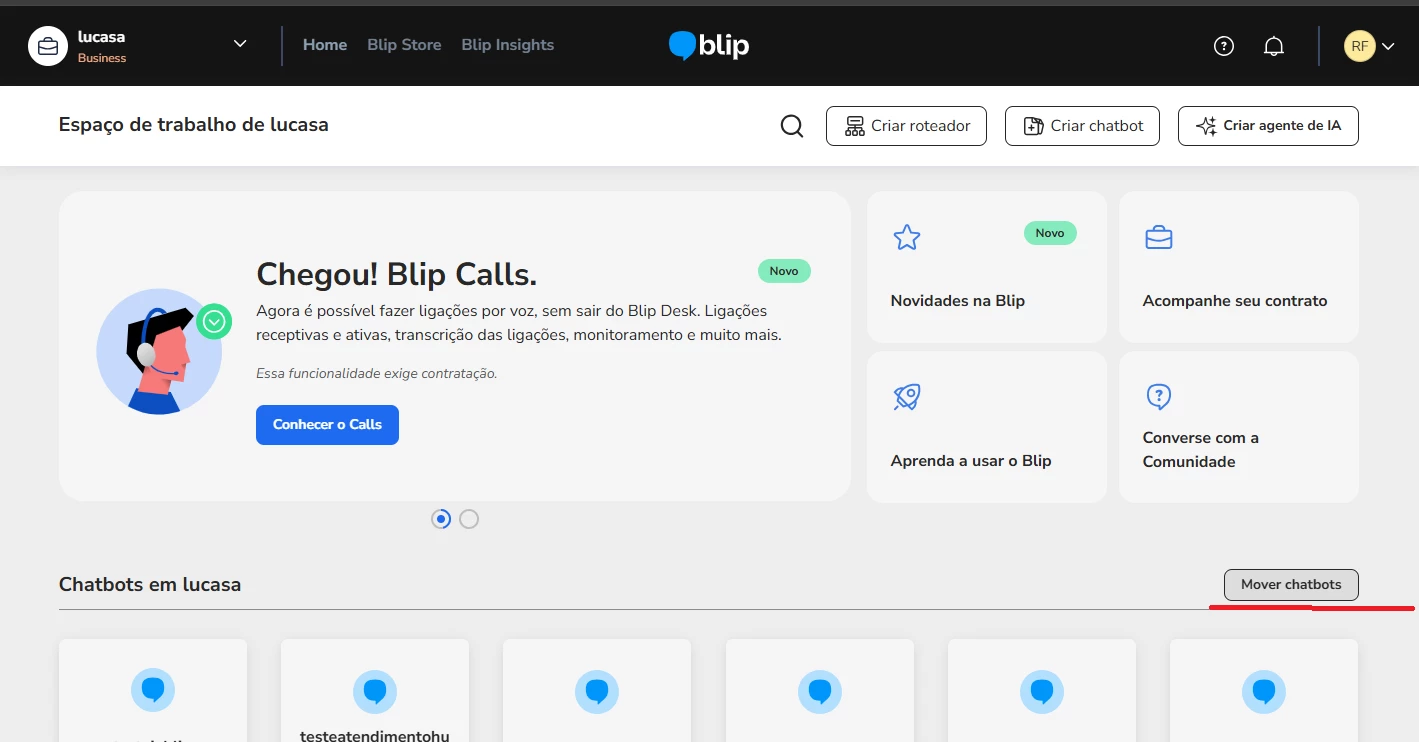Open the Acompanhe seu contrato card
Viewport: 1419px width, 742px height.
[x=1239, y=267]
